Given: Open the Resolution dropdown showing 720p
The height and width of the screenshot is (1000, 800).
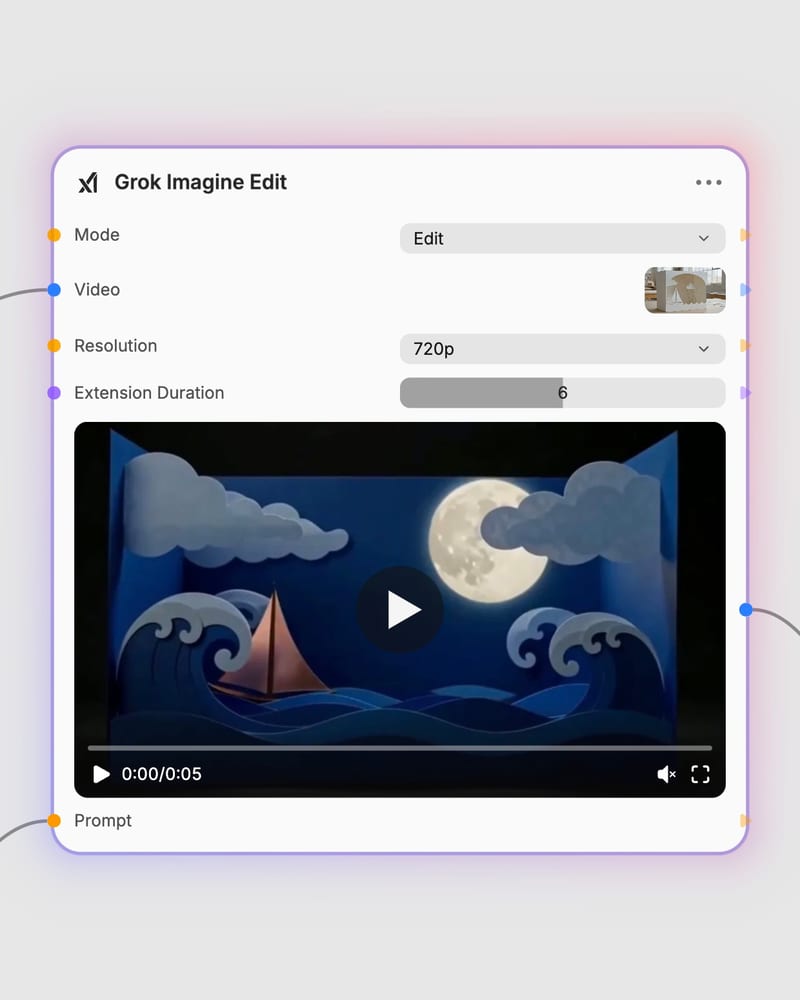Looking at the screenshot, I should click(x=562, y=349).
